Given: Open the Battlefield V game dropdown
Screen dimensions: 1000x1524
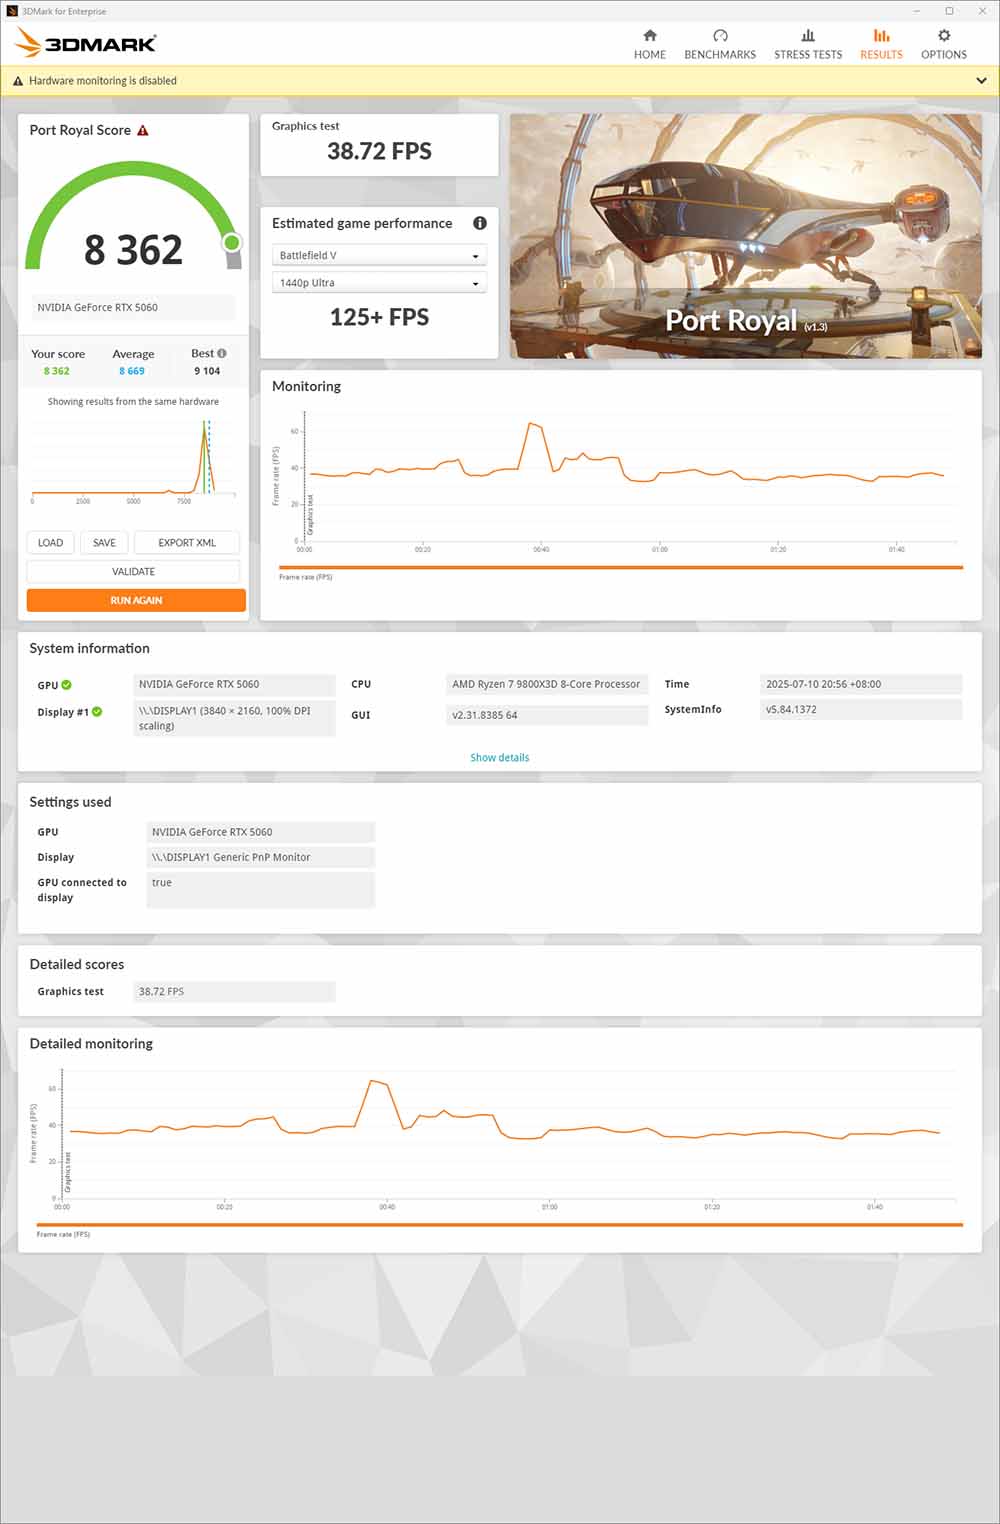Looking at the screenshot, I should pyautogui.click(x=378, y=256).
